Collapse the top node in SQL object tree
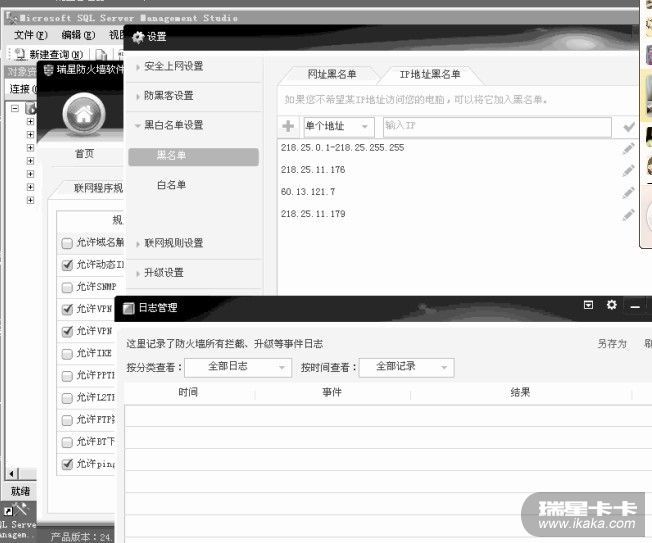This screenshot has height=543, width=652. pos(15,109)
